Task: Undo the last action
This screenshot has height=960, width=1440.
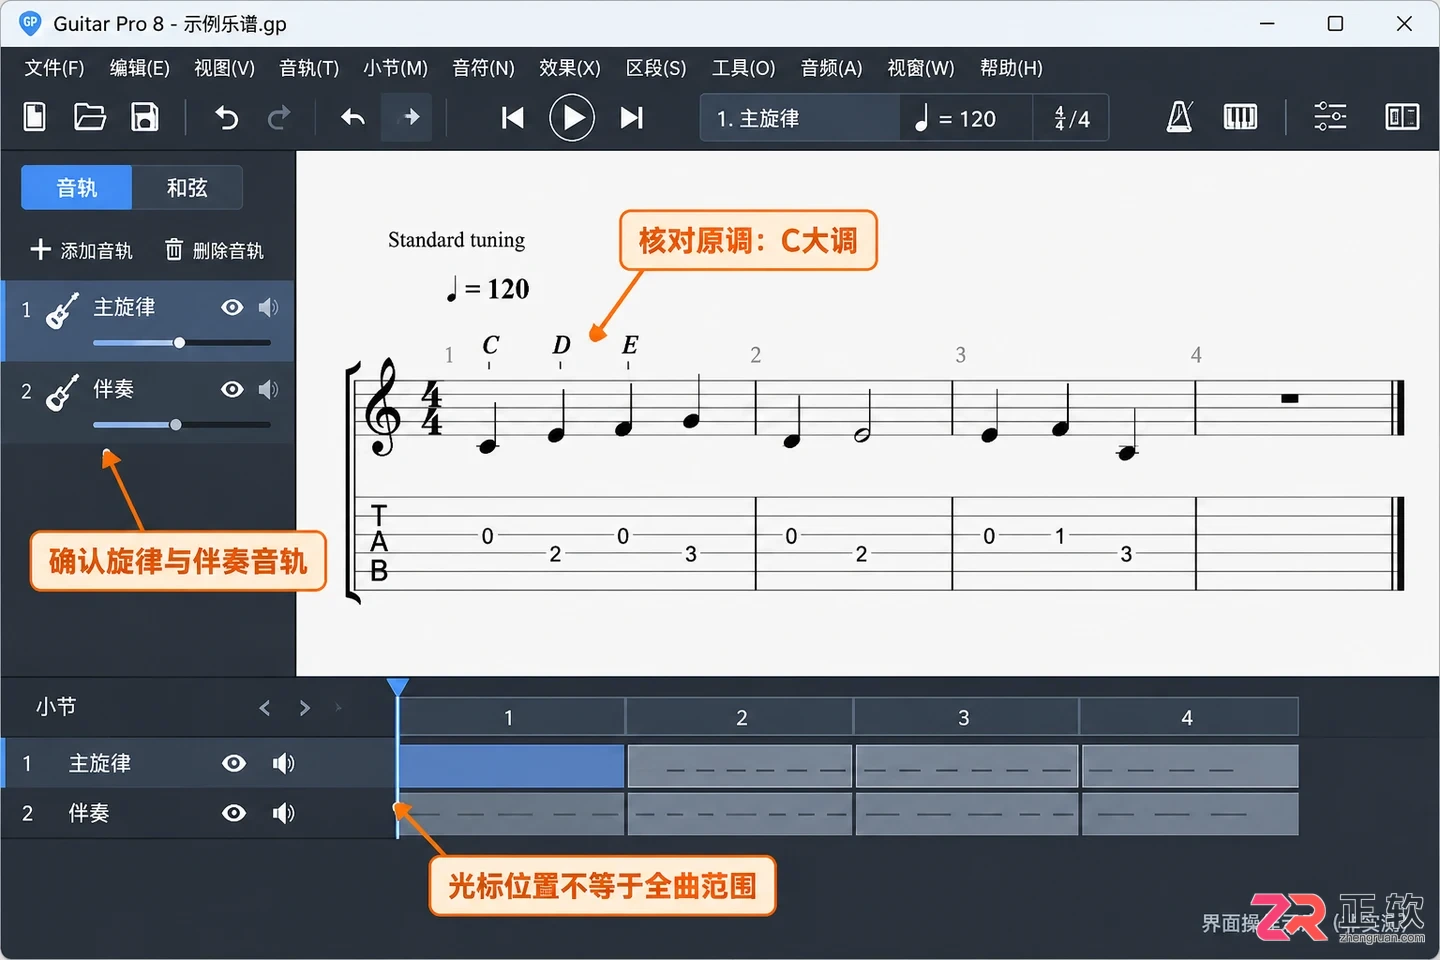Action: 227,118
